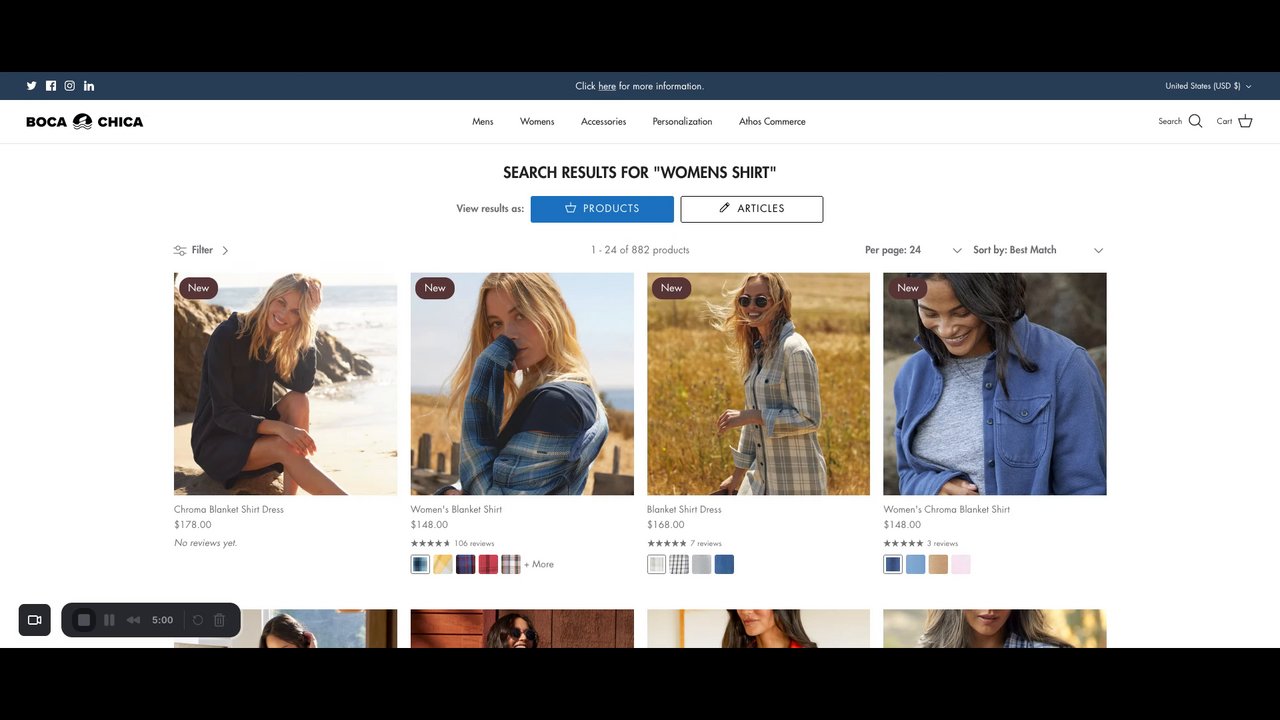The width and height of the screenshot is (1280, 720).
Task: Click the five star rating of Blanket Shirt Dress
Action: pos(667,544)
